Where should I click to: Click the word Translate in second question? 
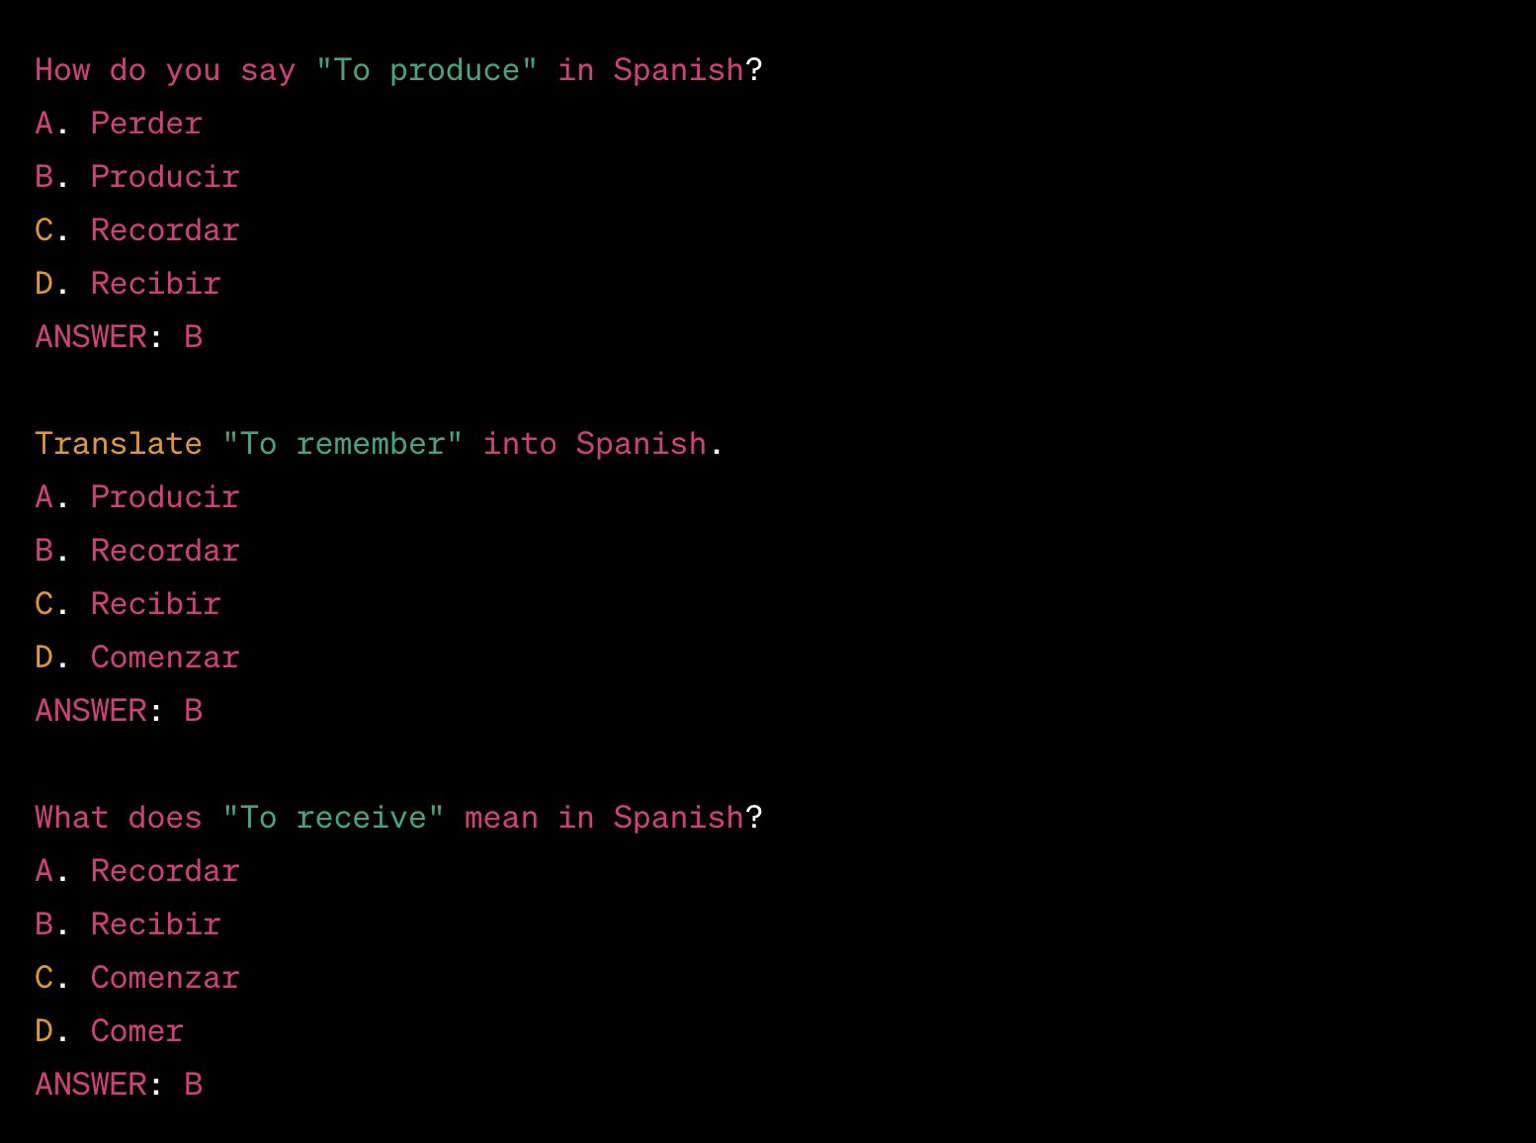point(118,444)
